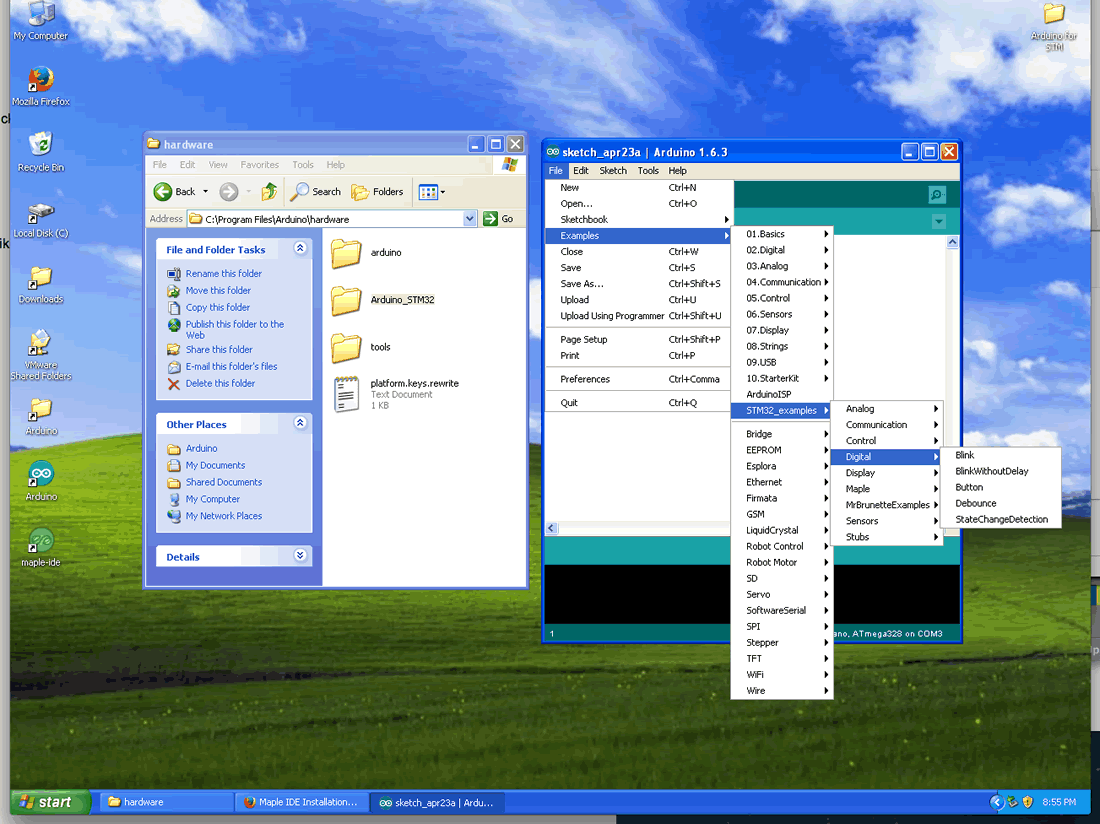Open the Blink example sketch
1100x824 pixels.
coord(1001,455)
